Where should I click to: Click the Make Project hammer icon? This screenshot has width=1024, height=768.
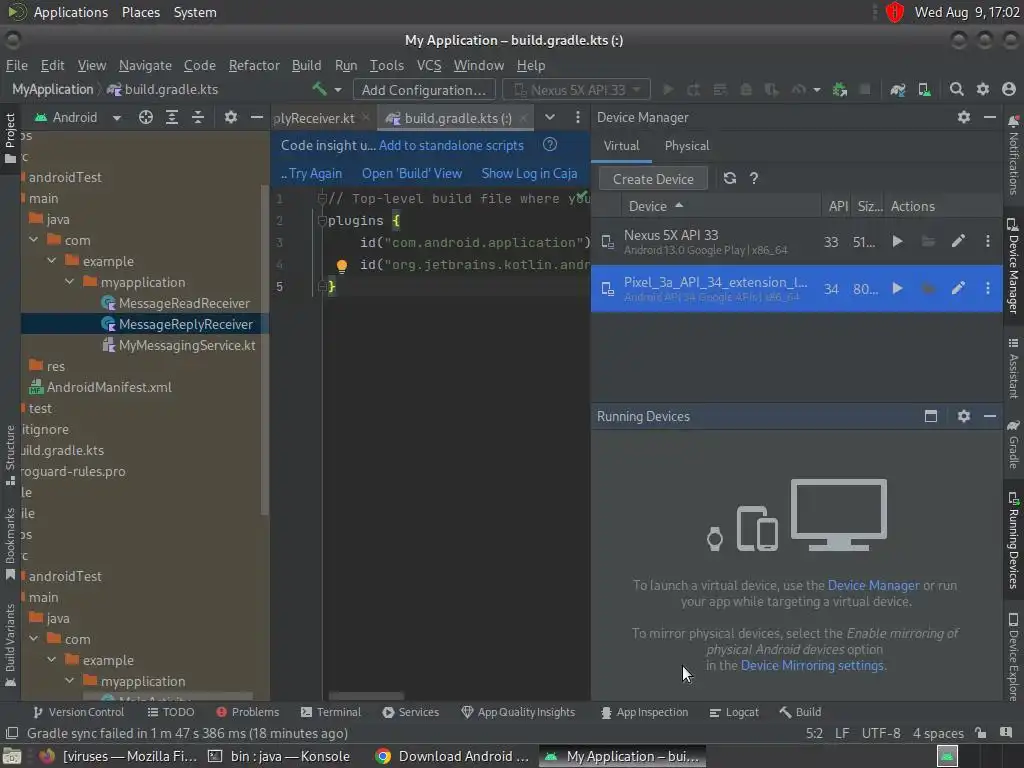pos(319,89)
